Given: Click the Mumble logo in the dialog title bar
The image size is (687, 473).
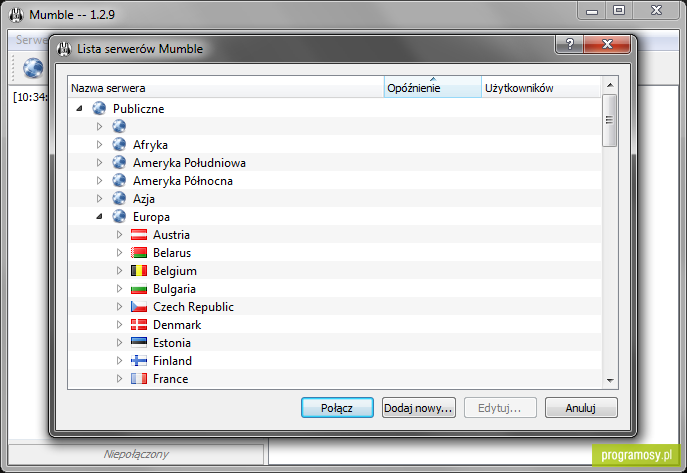Looking at the screenshot, I should point(64,49).
